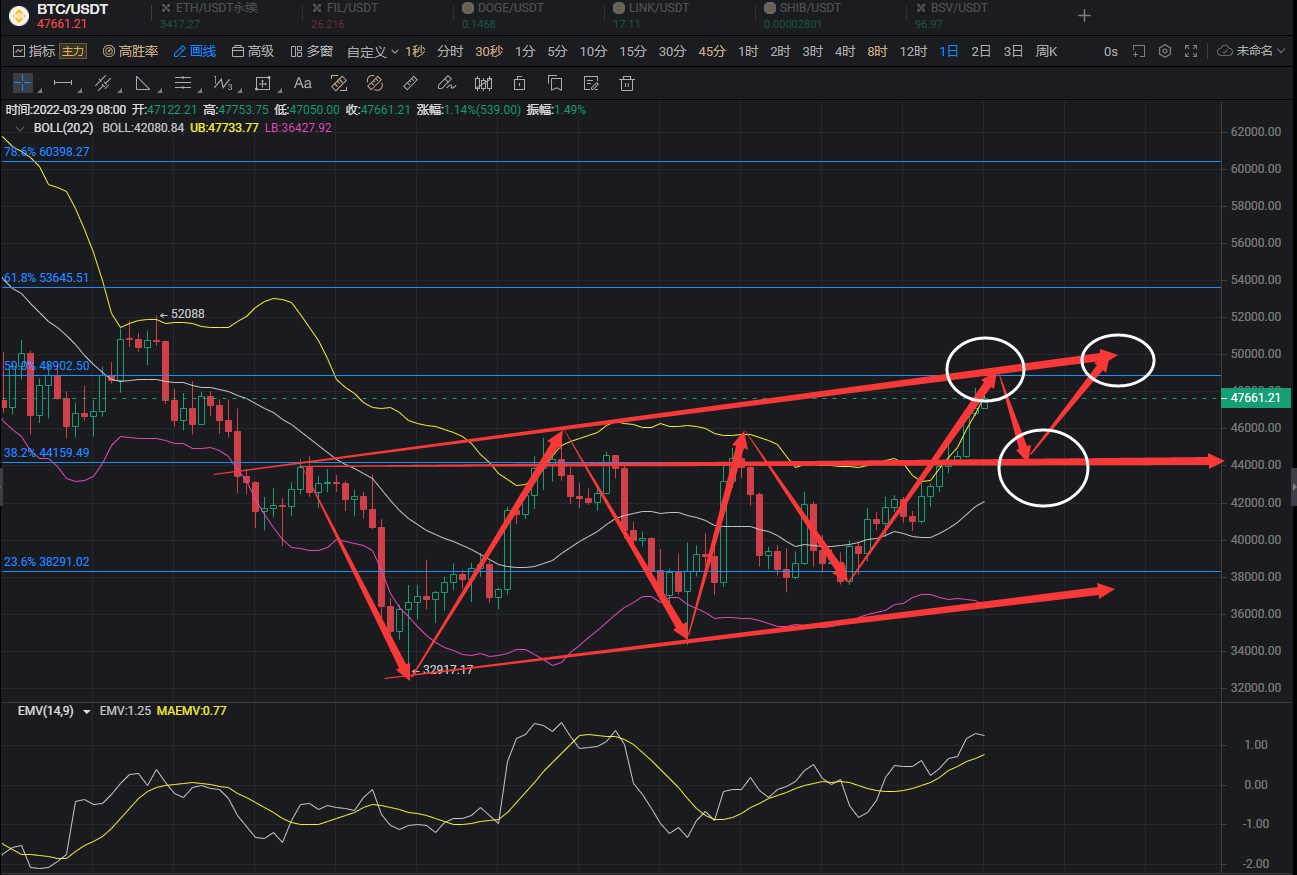
Task: Open chart settings hexagon gear icon
Action: click(x=1164, y=51)
